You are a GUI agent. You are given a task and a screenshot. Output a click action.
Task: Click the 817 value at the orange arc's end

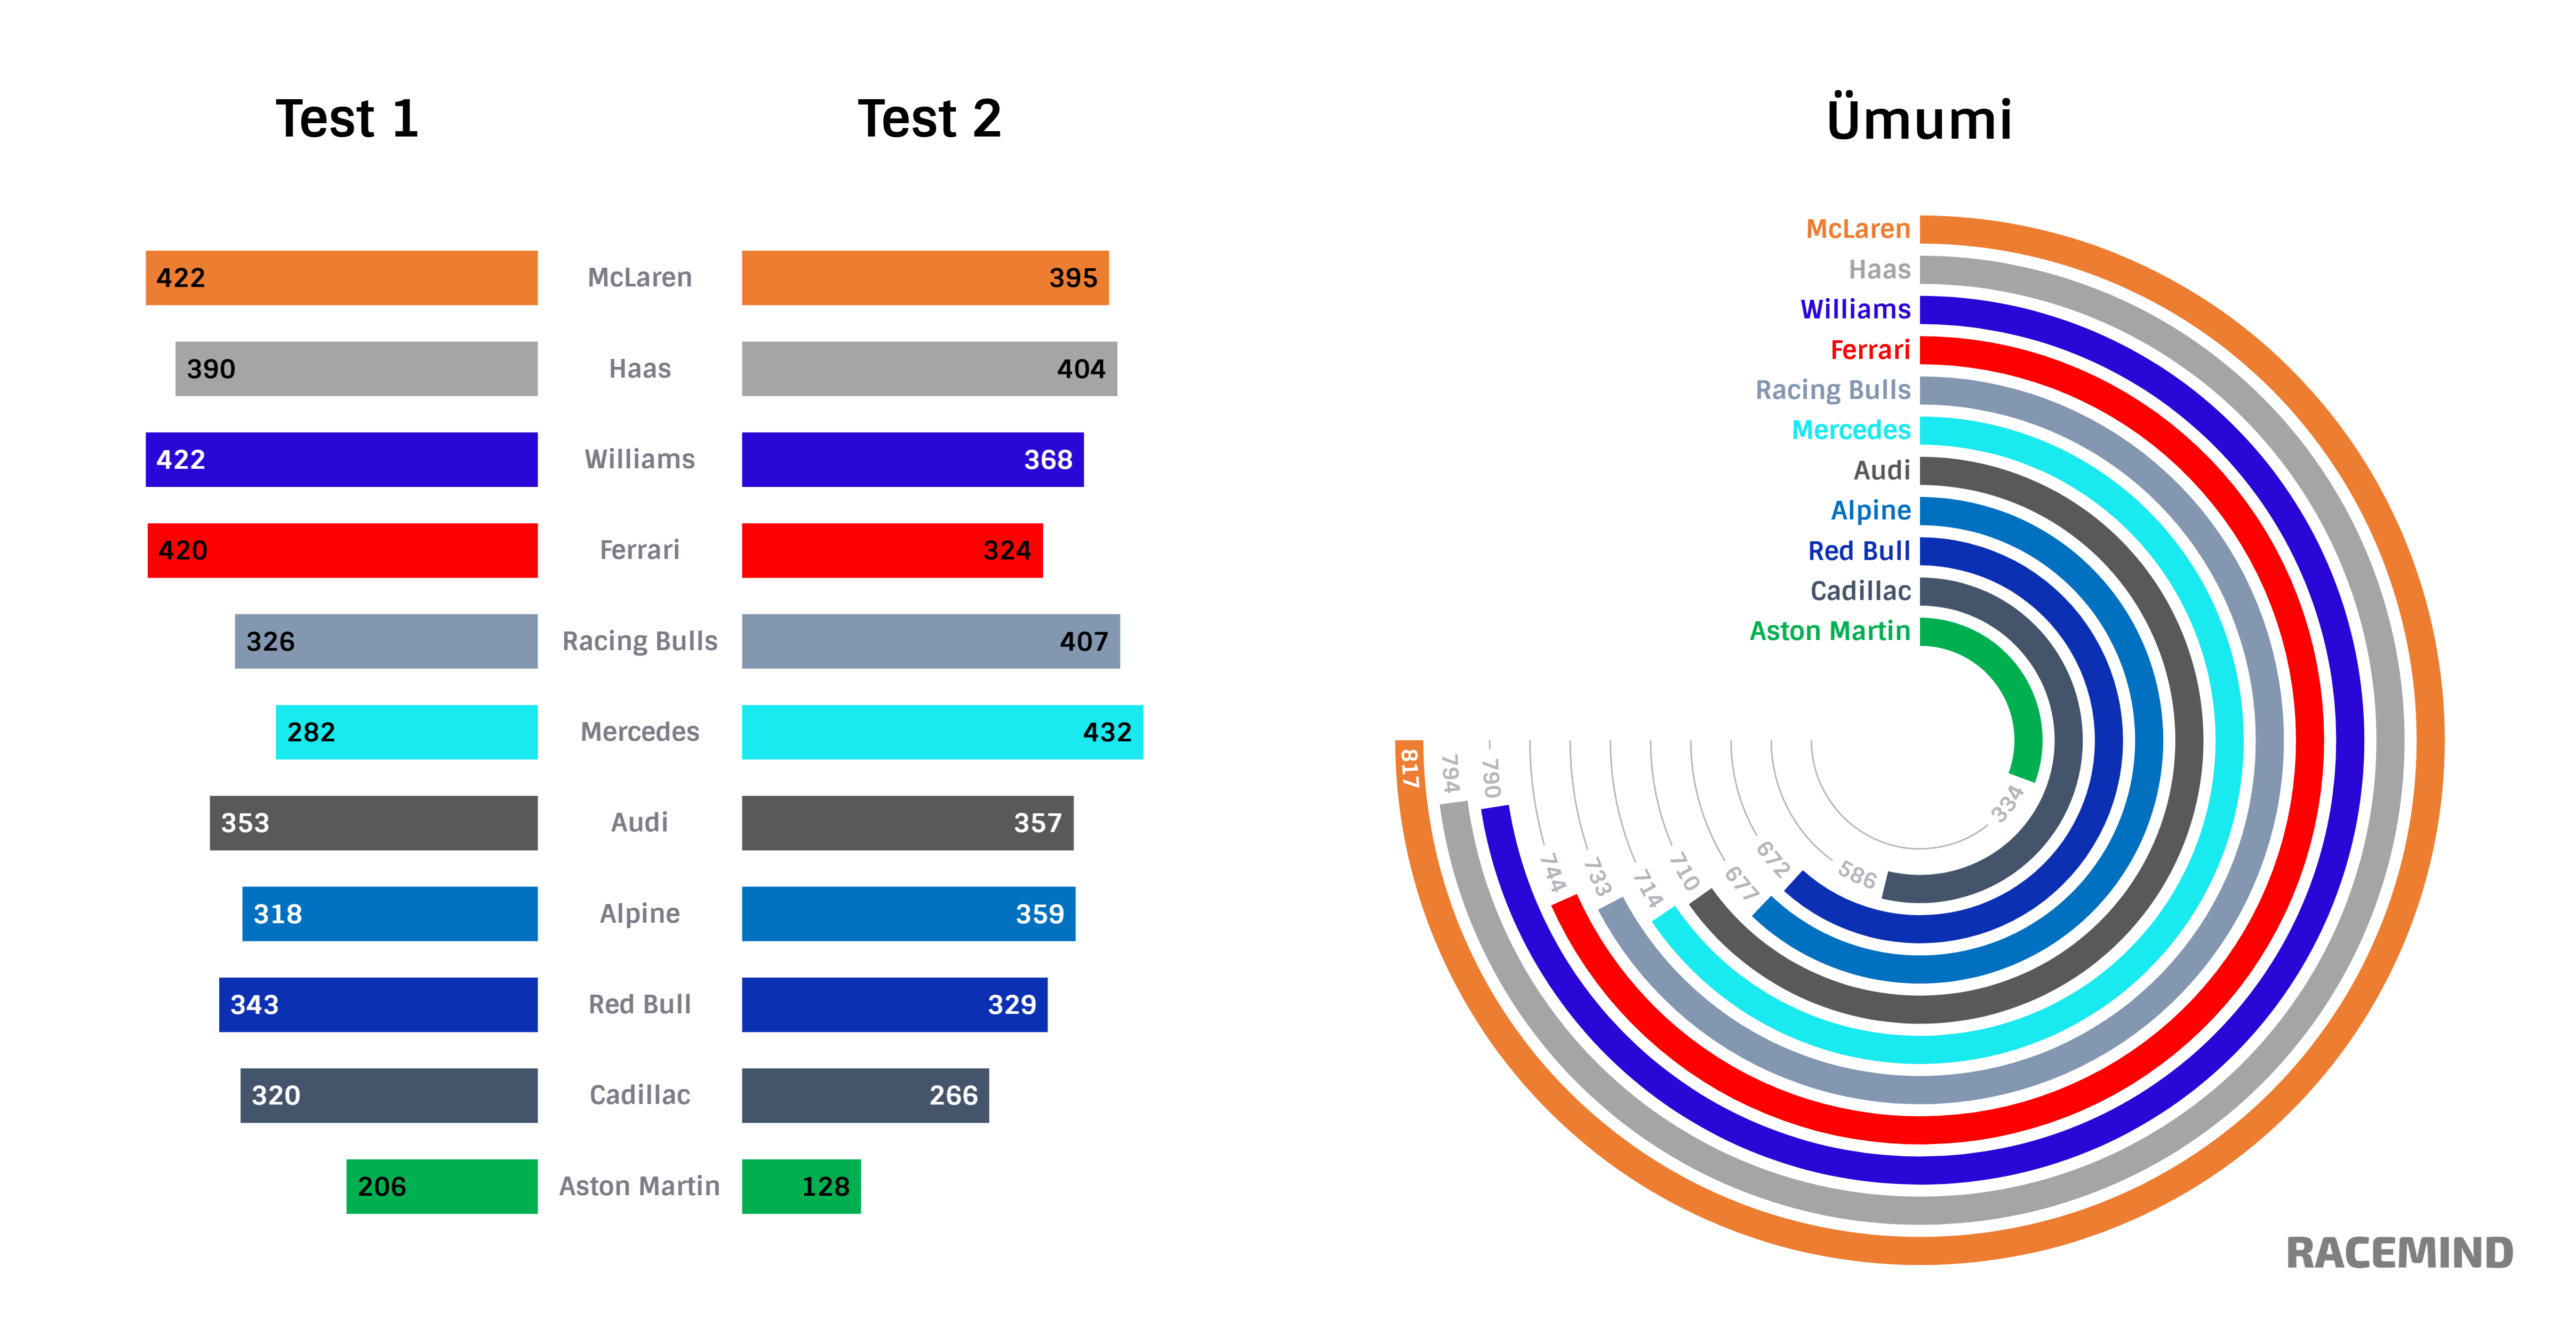point(1409,768)
